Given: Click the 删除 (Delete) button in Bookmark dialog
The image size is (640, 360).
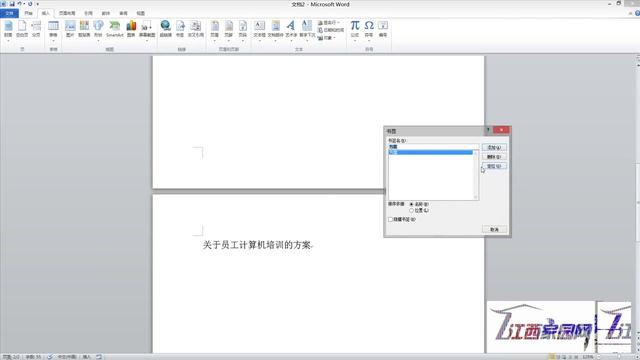Looking at the screenshot, I should click(494, 157).
